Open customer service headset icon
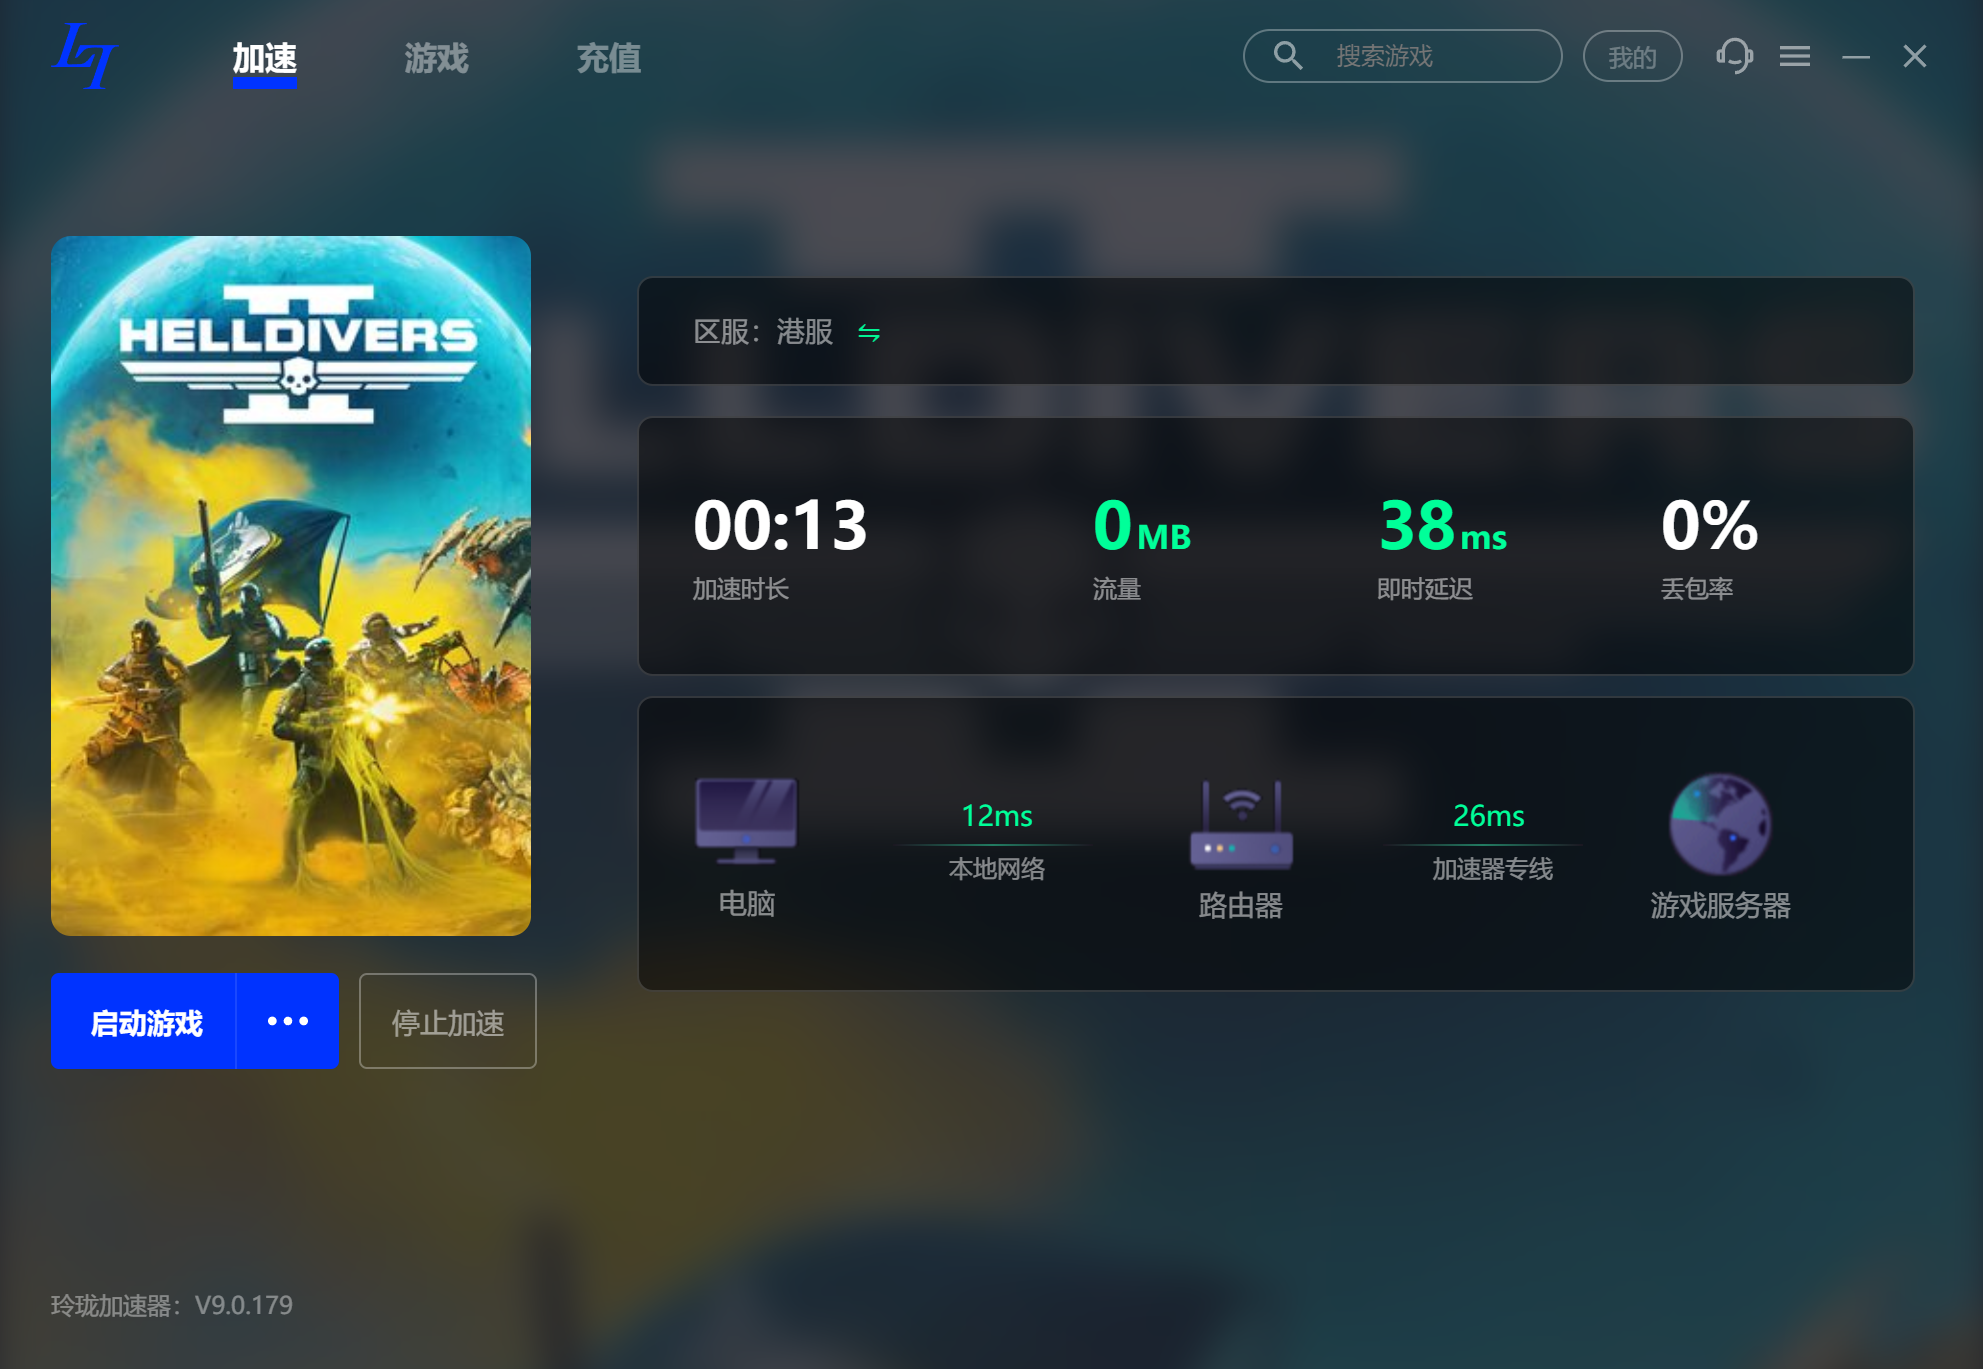Viewport: 1983px width, 1369px height. coord(1734,56)
